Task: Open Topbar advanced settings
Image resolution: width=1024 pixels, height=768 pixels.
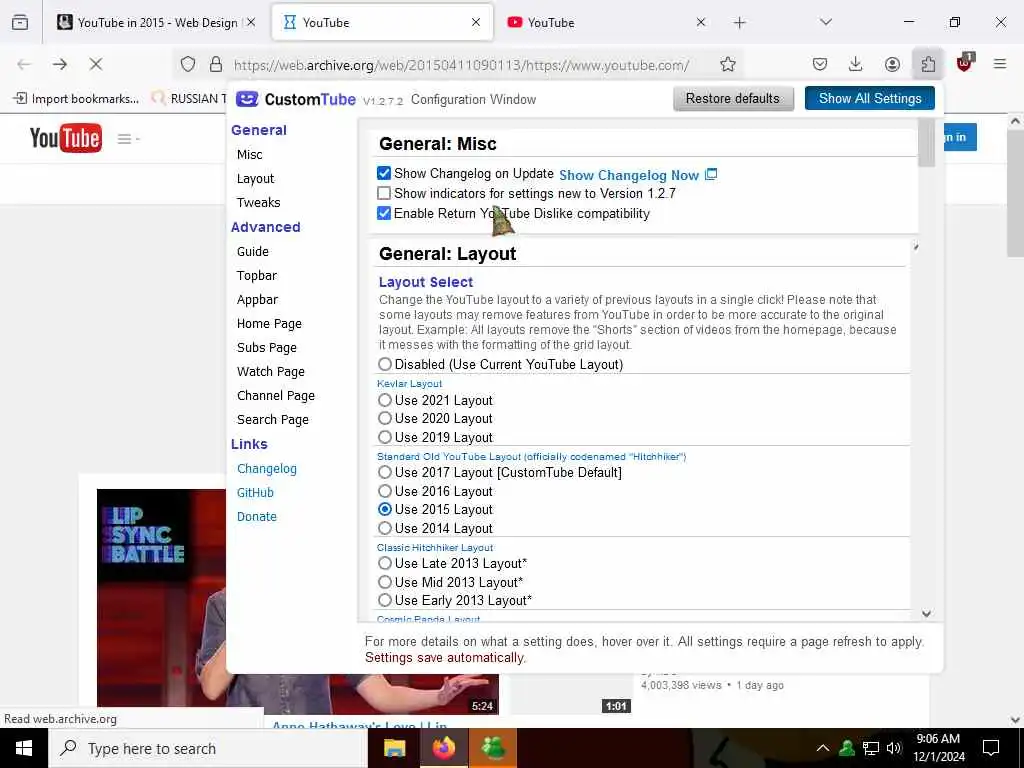Action: coord(257,276)
